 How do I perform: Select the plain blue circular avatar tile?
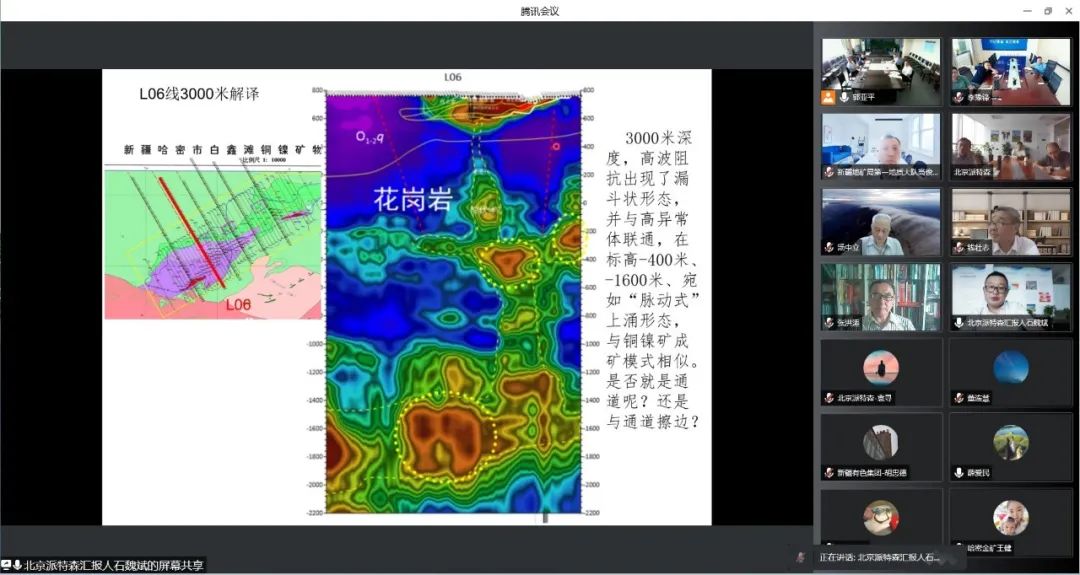pyautogui.click(x=1010, y=368)
